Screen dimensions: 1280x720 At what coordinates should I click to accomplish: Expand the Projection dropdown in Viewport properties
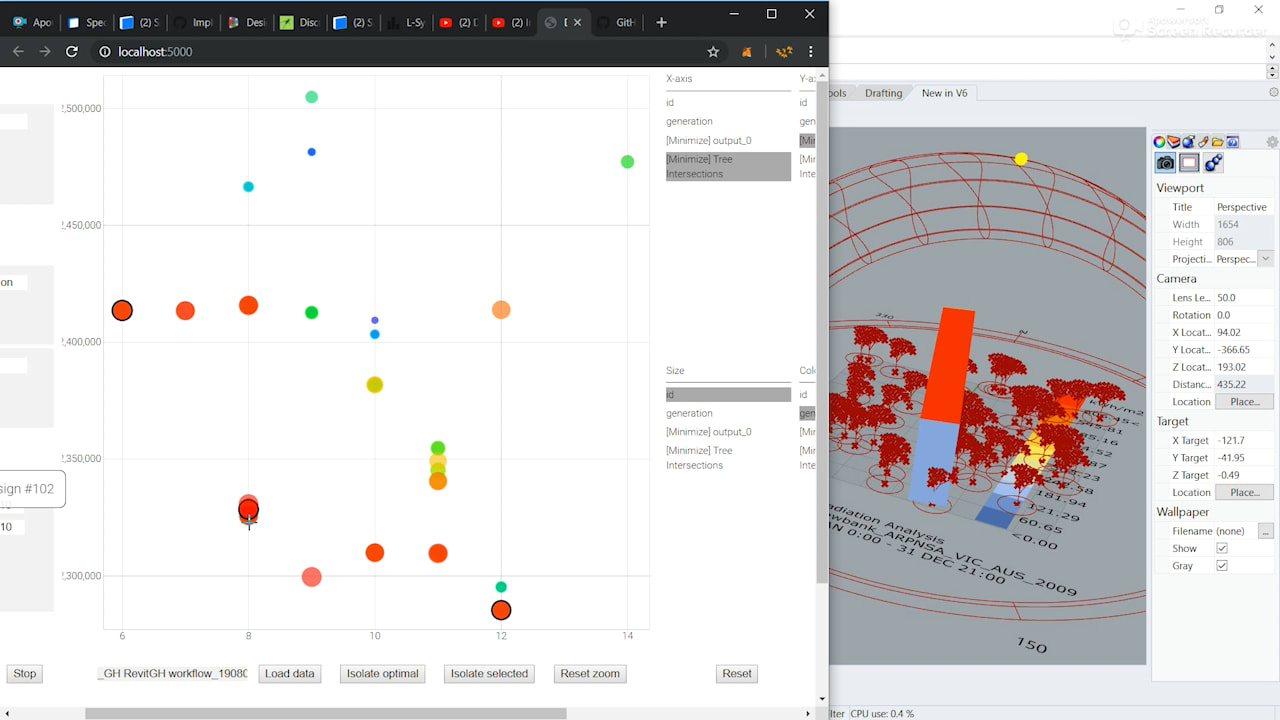(x=1265, y=259)
